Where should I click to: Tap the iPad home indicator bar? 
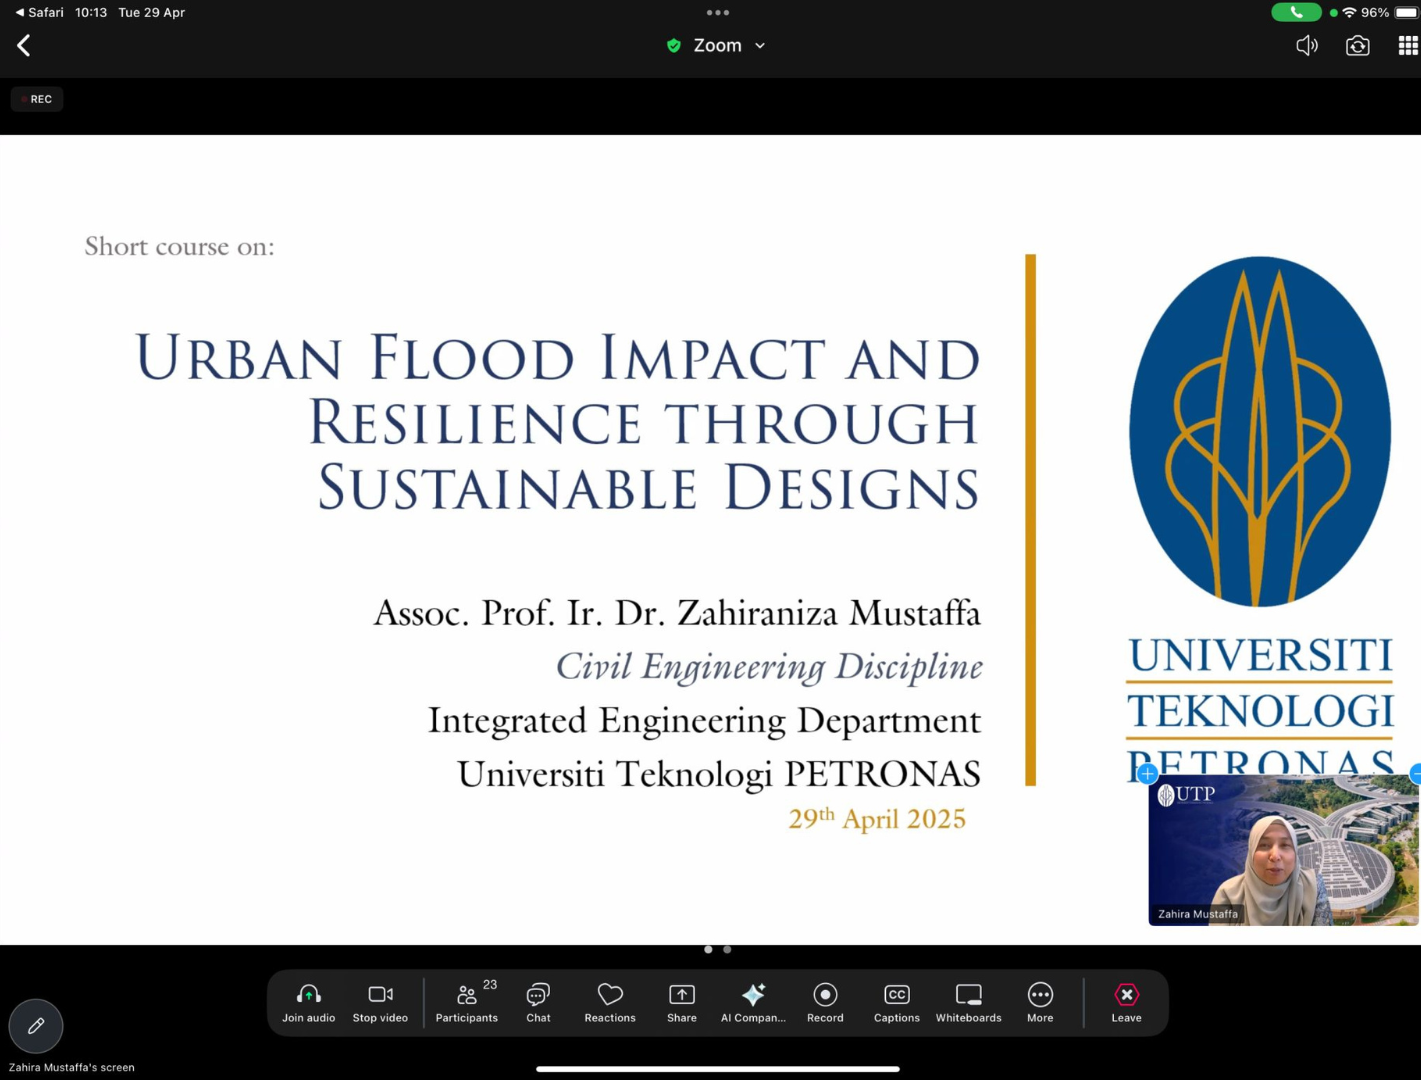tap(717, 1069)
